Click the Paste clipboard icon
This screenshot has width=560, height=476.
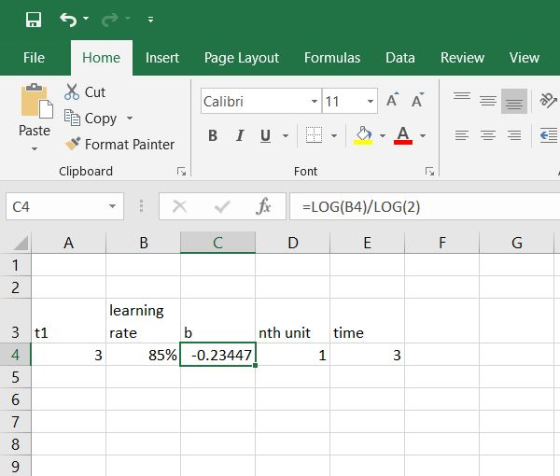pyautogui.click(x=37, y=101)
